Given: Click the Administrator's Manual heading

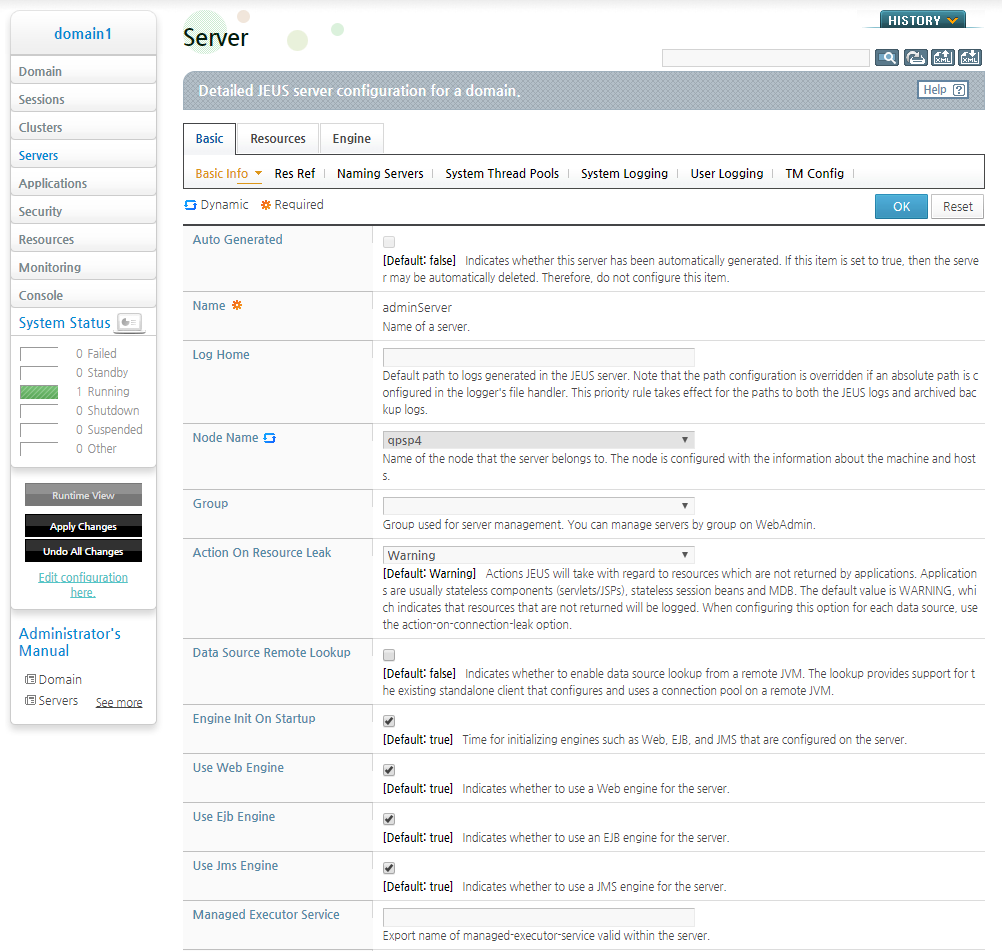Looking at the screenshot, I should (x=70, y=642).
